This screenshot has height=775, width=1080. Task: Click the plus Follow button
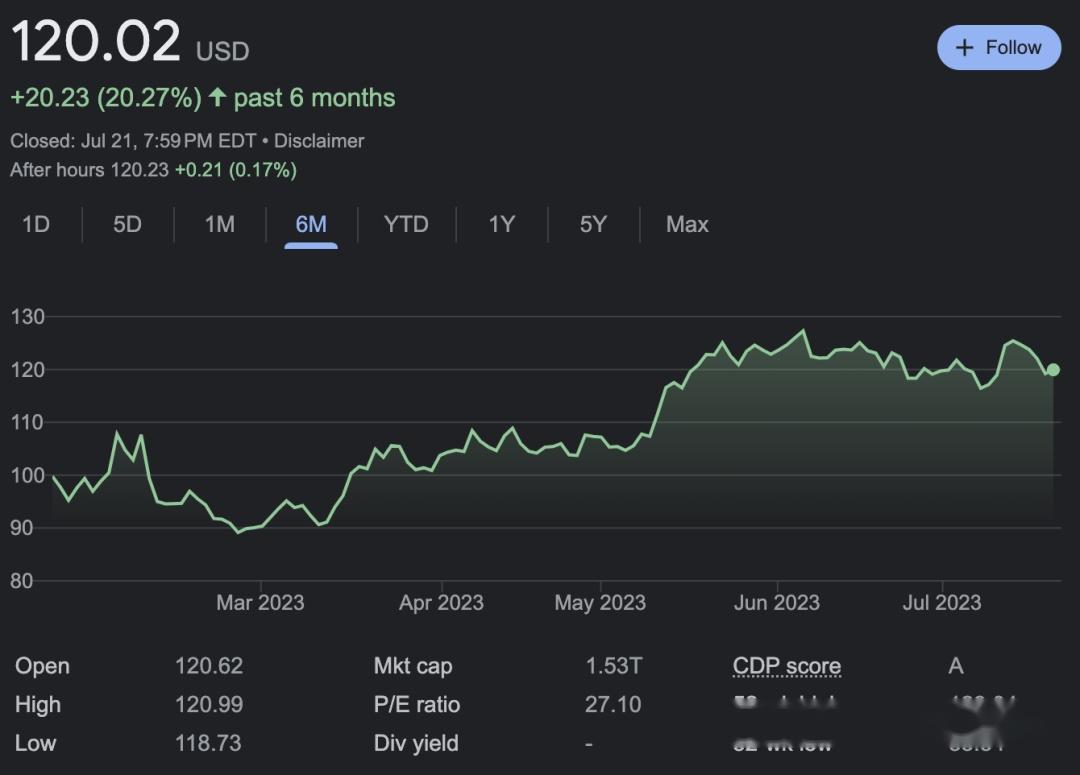coord(998,48)
